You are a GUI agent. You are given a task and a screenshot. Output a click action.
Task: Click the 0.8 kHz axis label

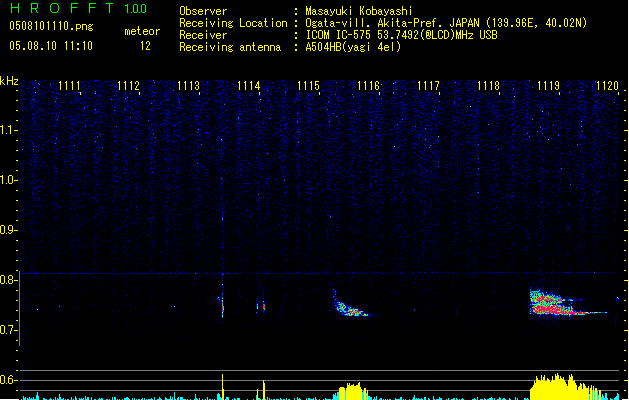pyautogui.click(x=9, y=280)
